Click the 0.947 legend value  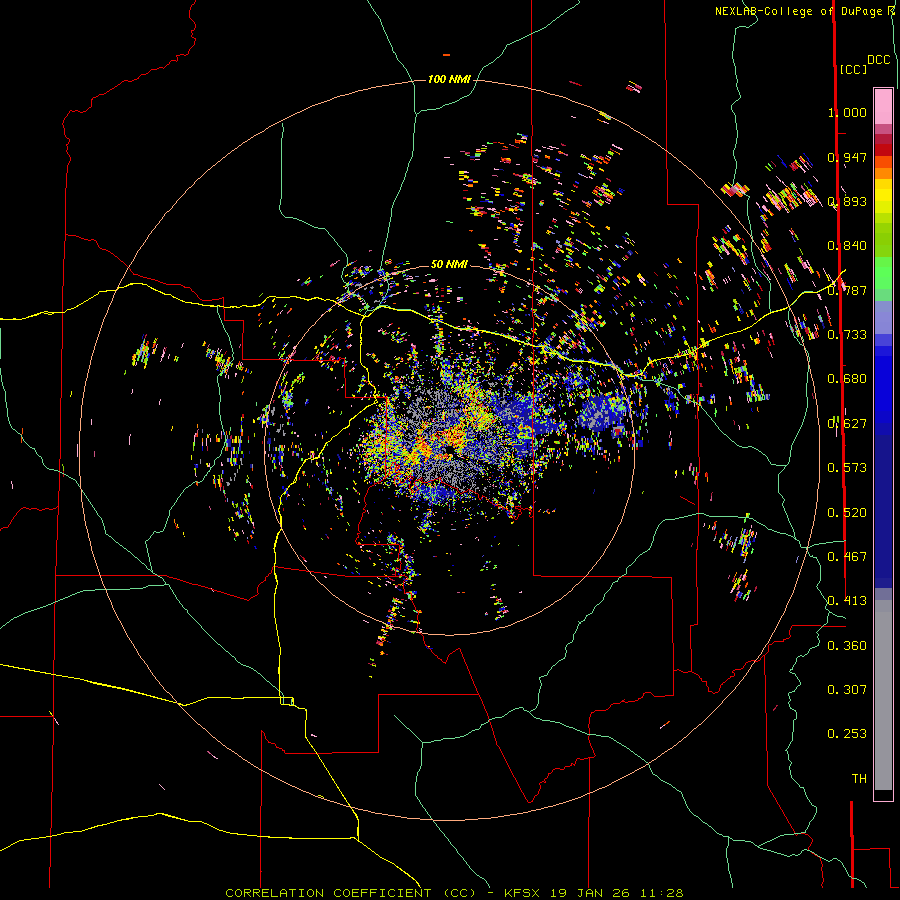[x=847, y=157]
